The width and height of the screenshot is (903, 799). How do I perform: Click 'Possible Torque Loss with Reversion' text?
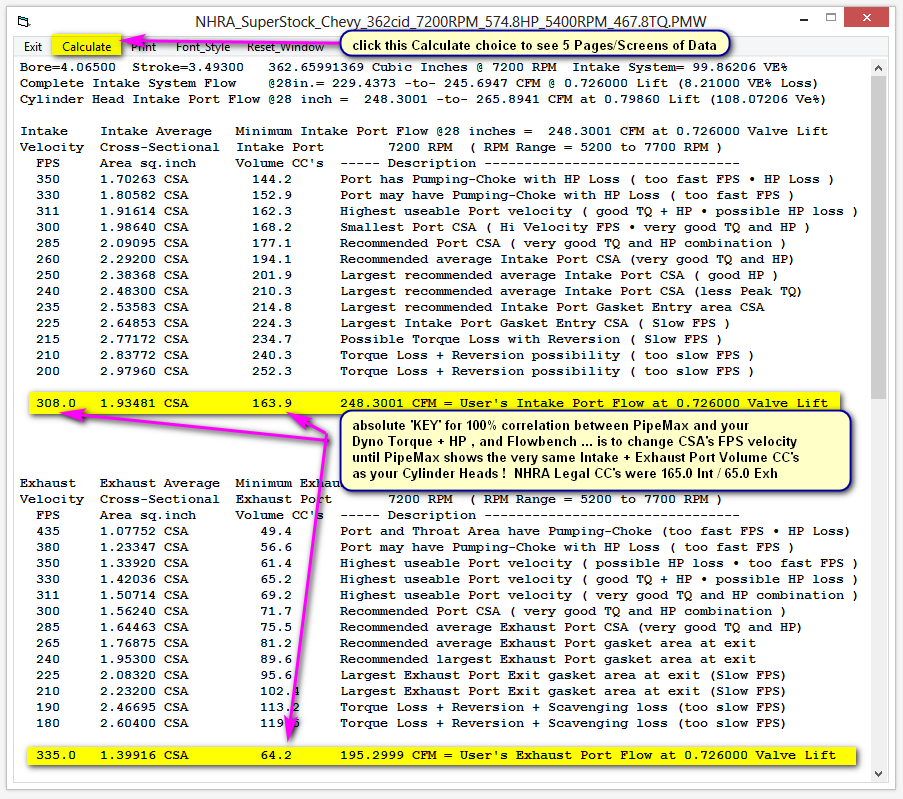click(x=480, y=339)
